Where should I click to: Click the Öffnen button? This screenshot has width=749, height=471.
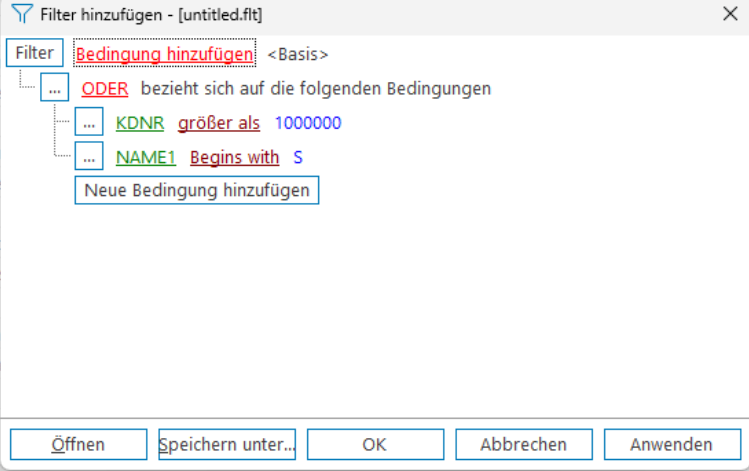point(78,444)
